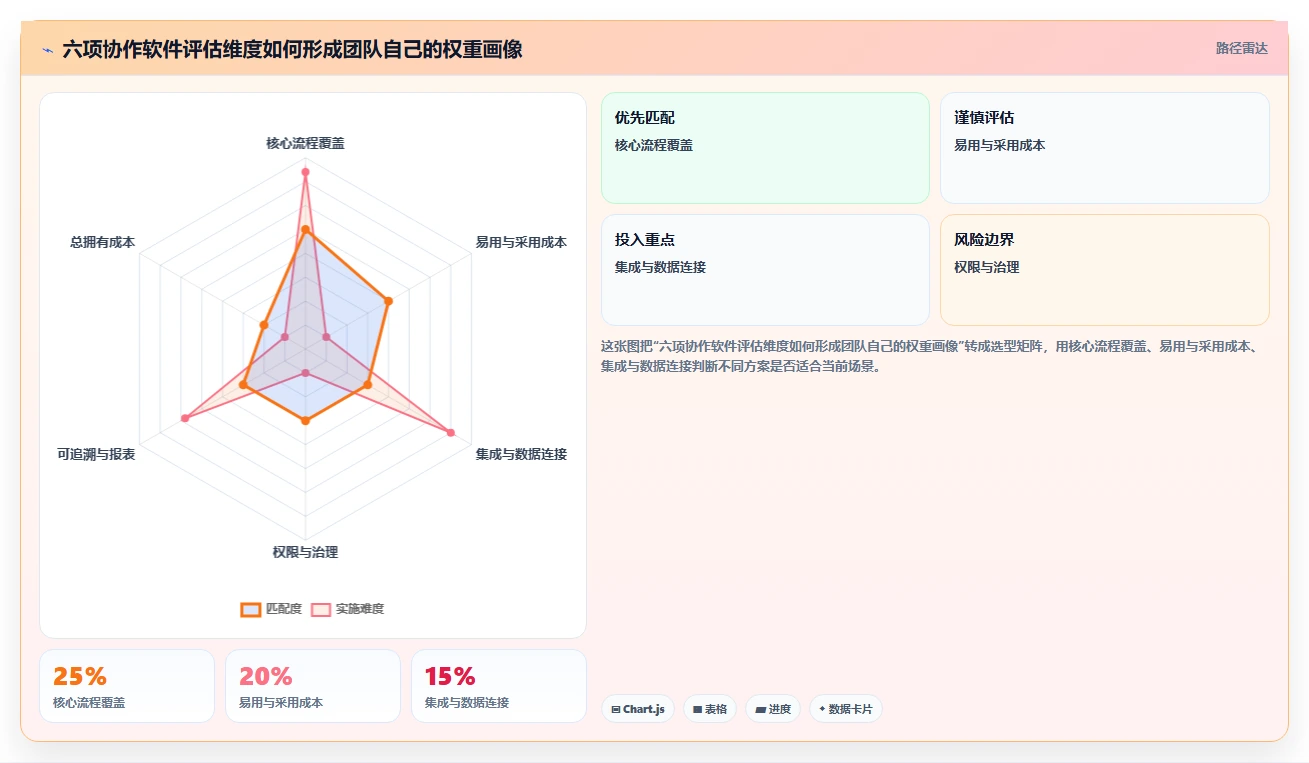The height and width of the screenshot is (763, 1309).
Task: Click the title icon before 六项协作软件
Action: coord(47,49)
